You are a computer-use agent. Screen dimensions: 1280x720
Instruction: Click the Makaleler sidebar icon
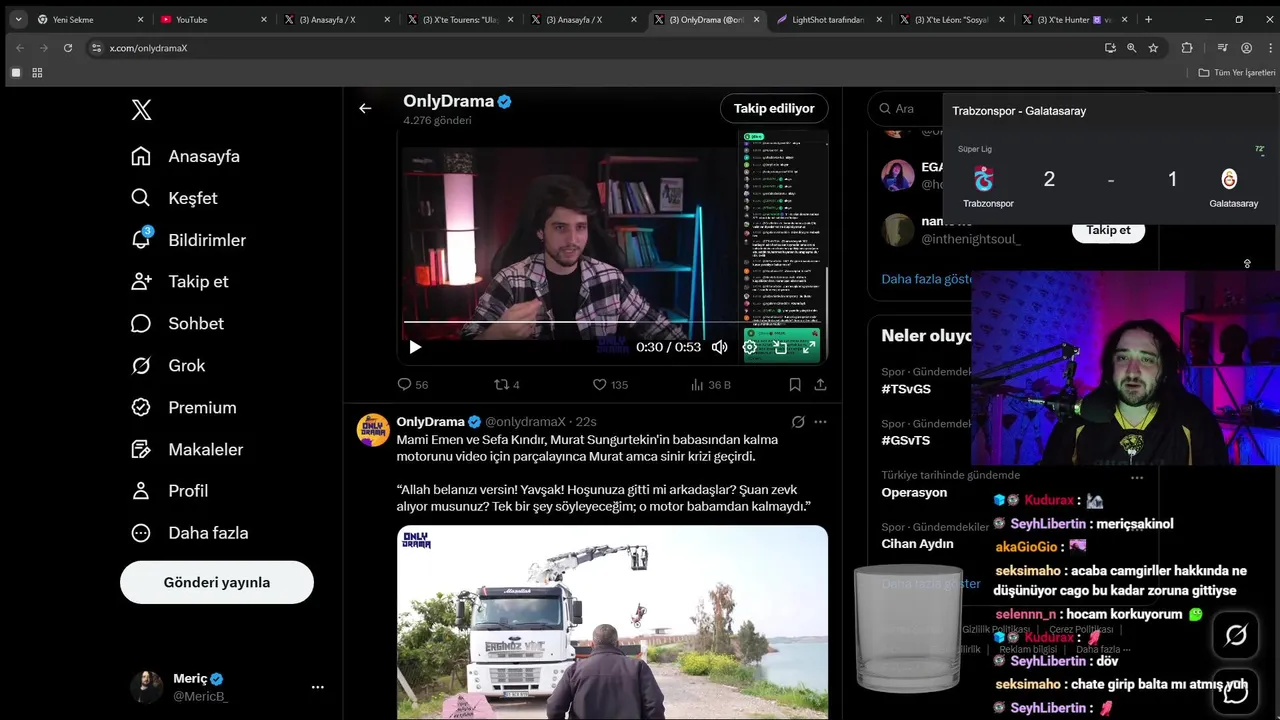(141, 449)
